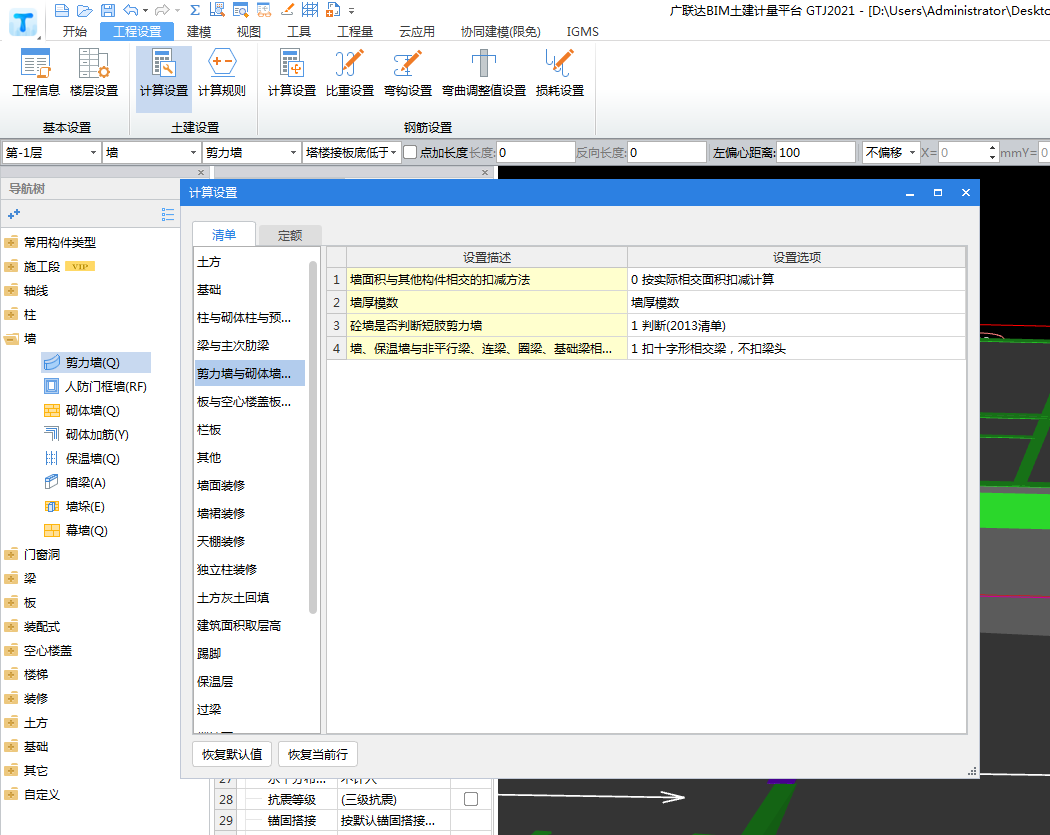This screenshot has height=835, width=1050.
Task: Click the Sigma summary calculation icon
Action: pos(195,10)
